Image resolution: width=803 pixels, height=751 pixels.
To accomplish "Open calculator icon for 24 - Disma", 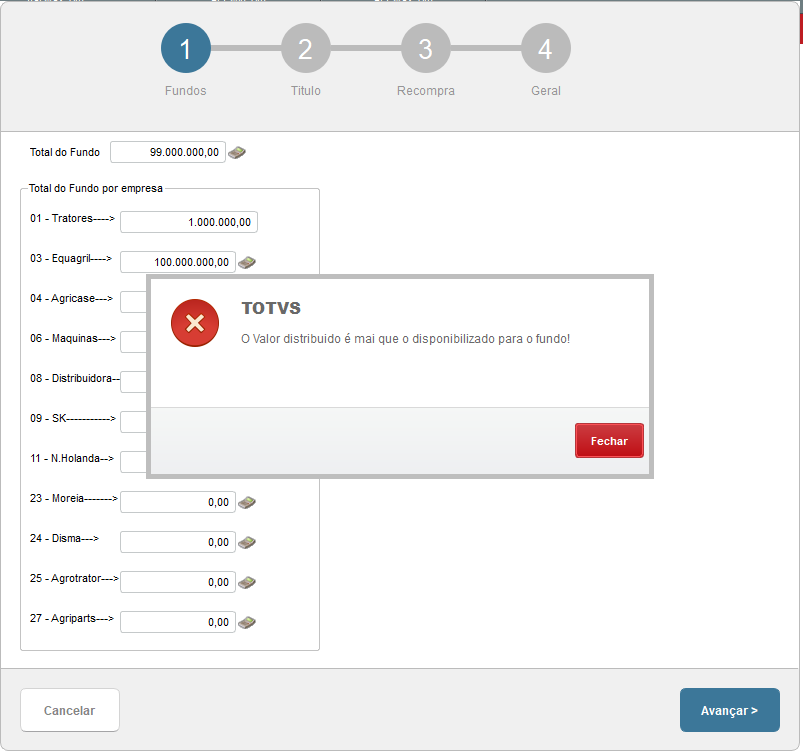I will click(x=247, y=543).
